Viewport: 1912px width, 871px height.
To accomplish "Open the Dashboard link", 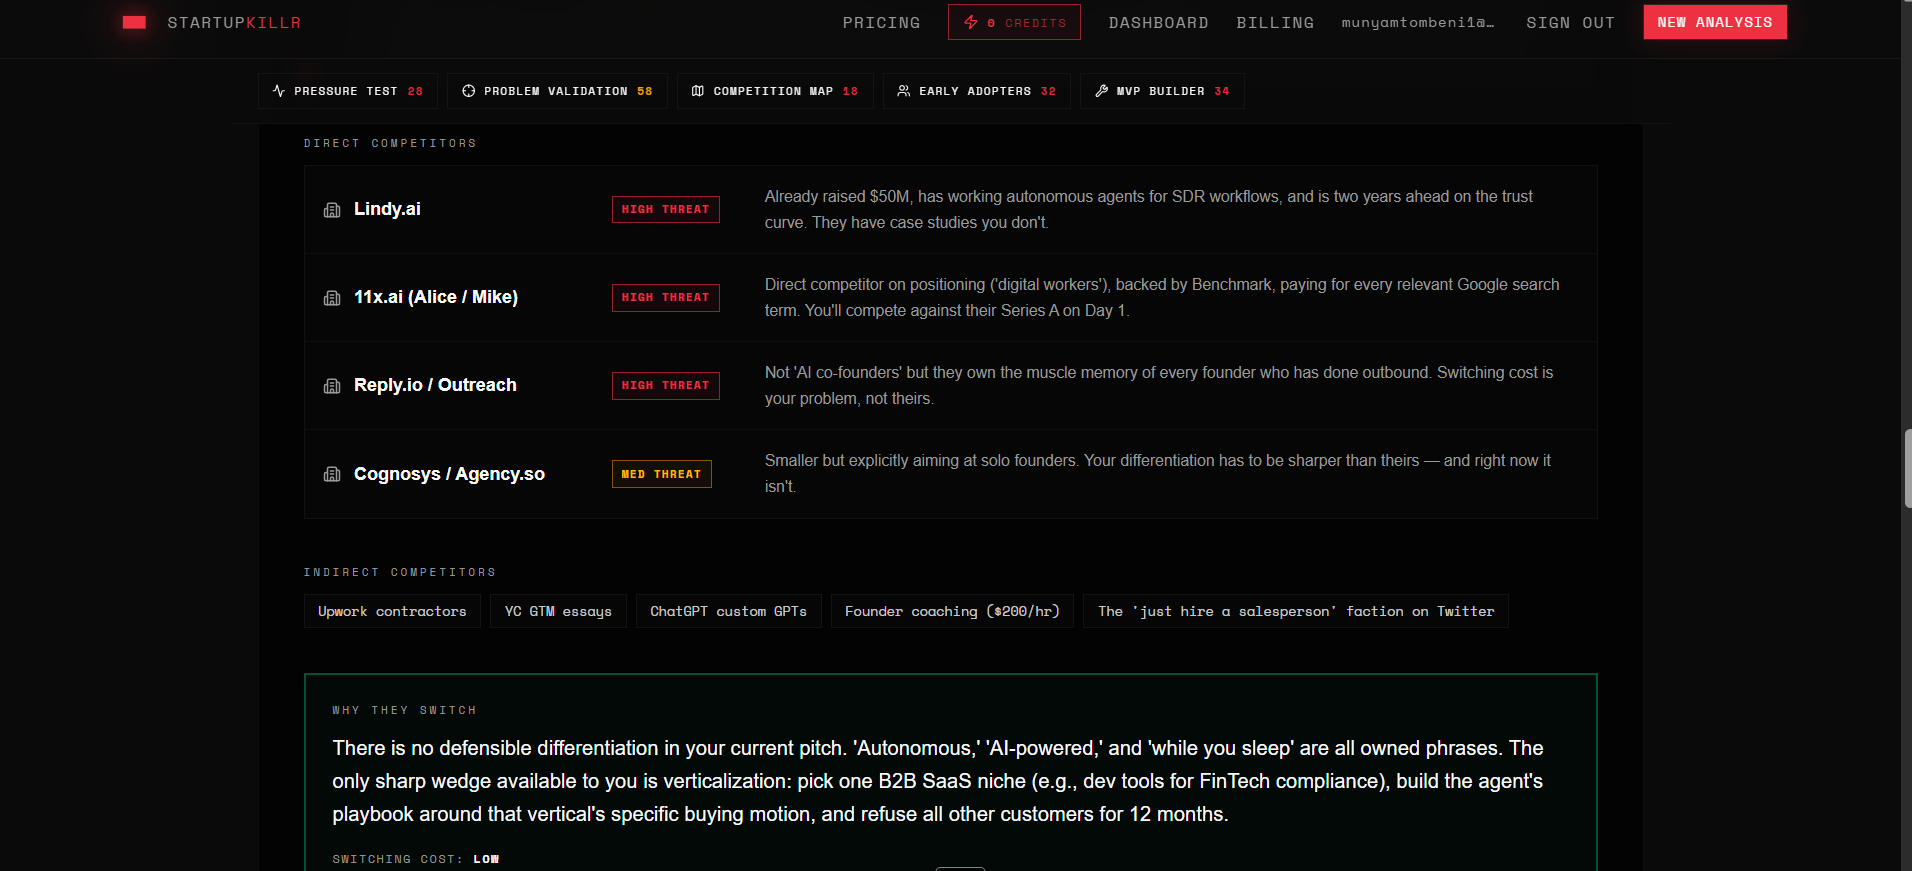I will click(1158, 22).
